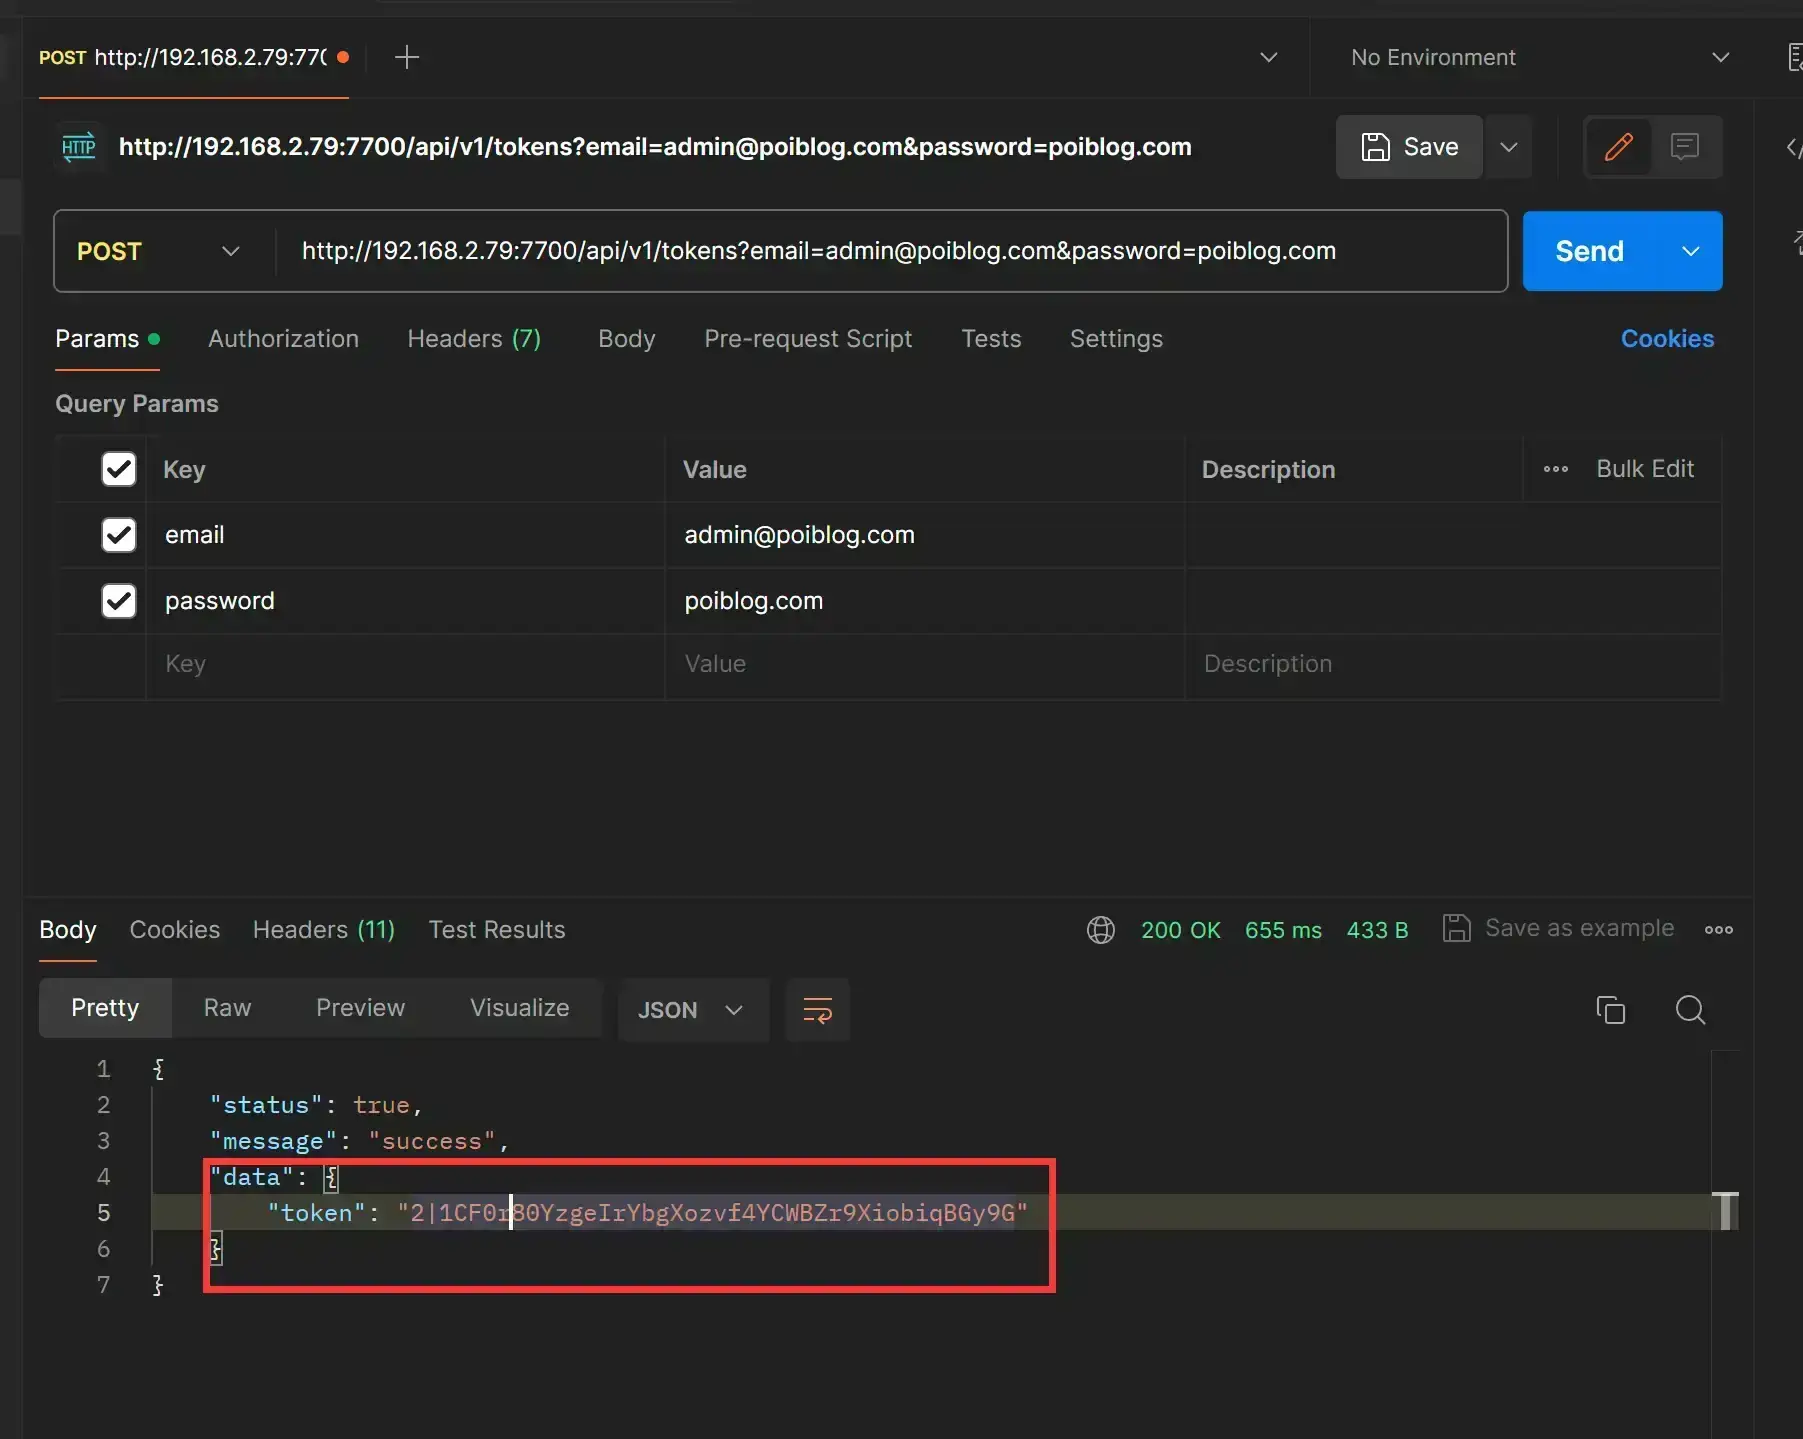Open the Pre-request Script tab
This screenshot has height=1439, width=1803.
click(x=808, y=339)
